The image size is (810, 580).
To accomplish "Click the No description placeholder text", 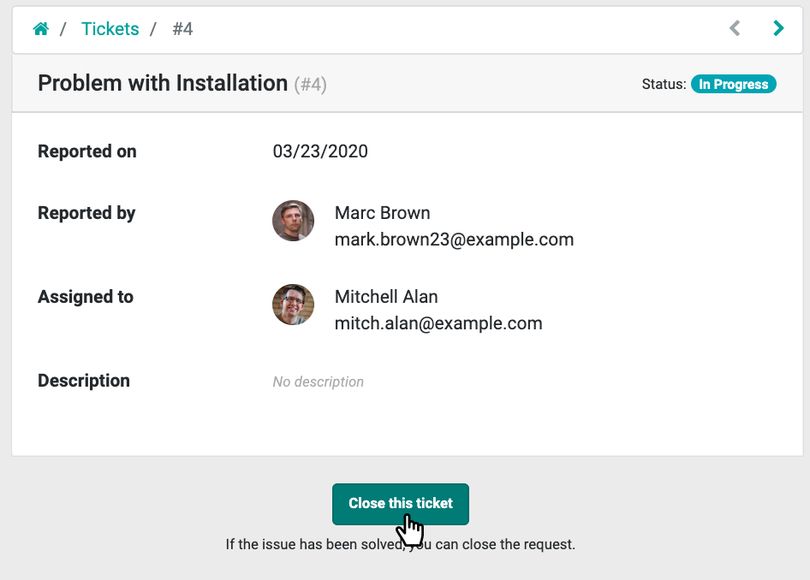I will click(318, 382).
